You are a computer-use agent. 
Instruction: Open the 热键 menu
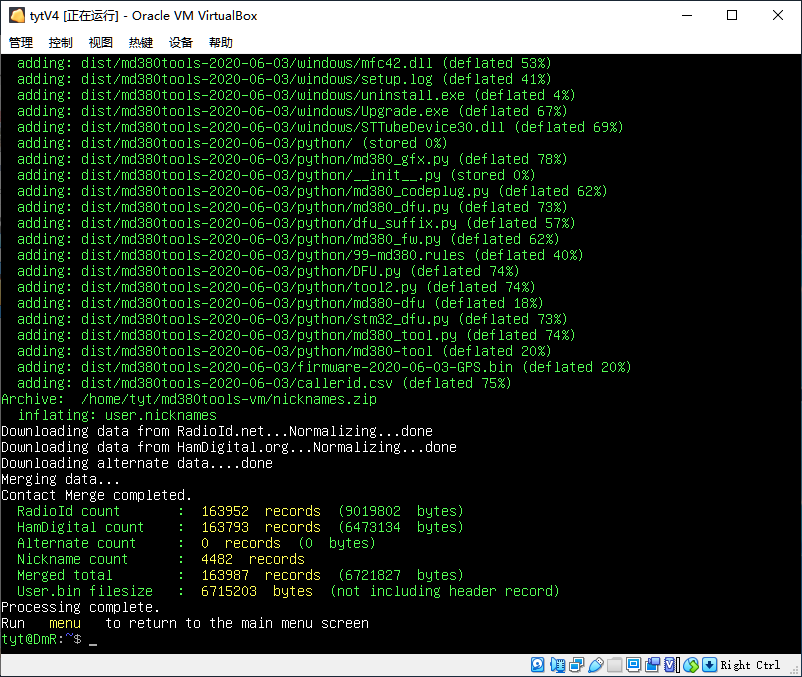(x=141, y=43)
